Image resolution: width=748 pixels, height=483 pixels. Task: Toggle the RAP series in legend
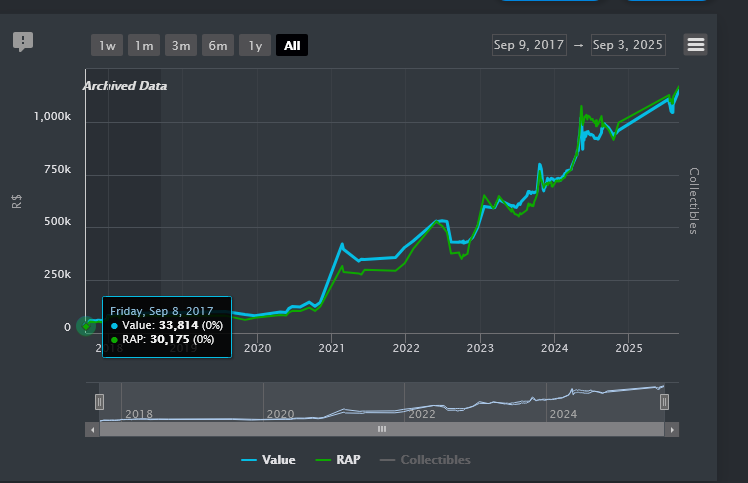tap(338, 460)
